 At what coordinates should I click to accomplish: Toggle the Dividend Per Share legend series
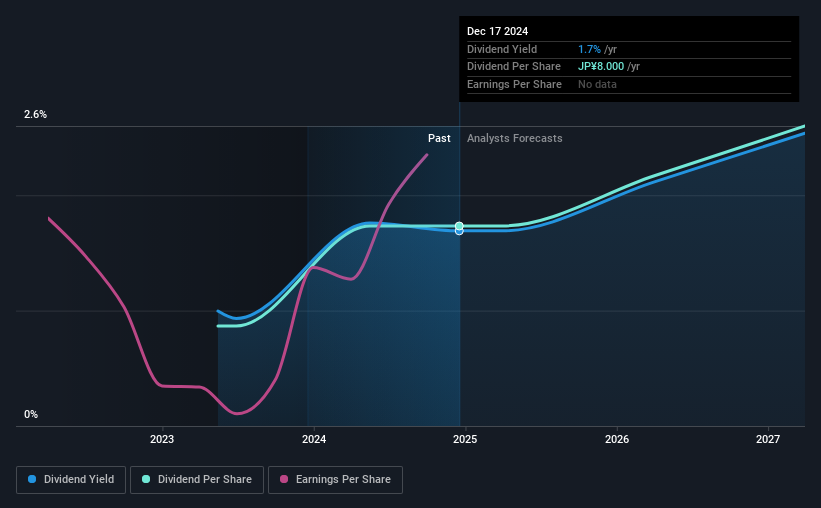[197, 480]
